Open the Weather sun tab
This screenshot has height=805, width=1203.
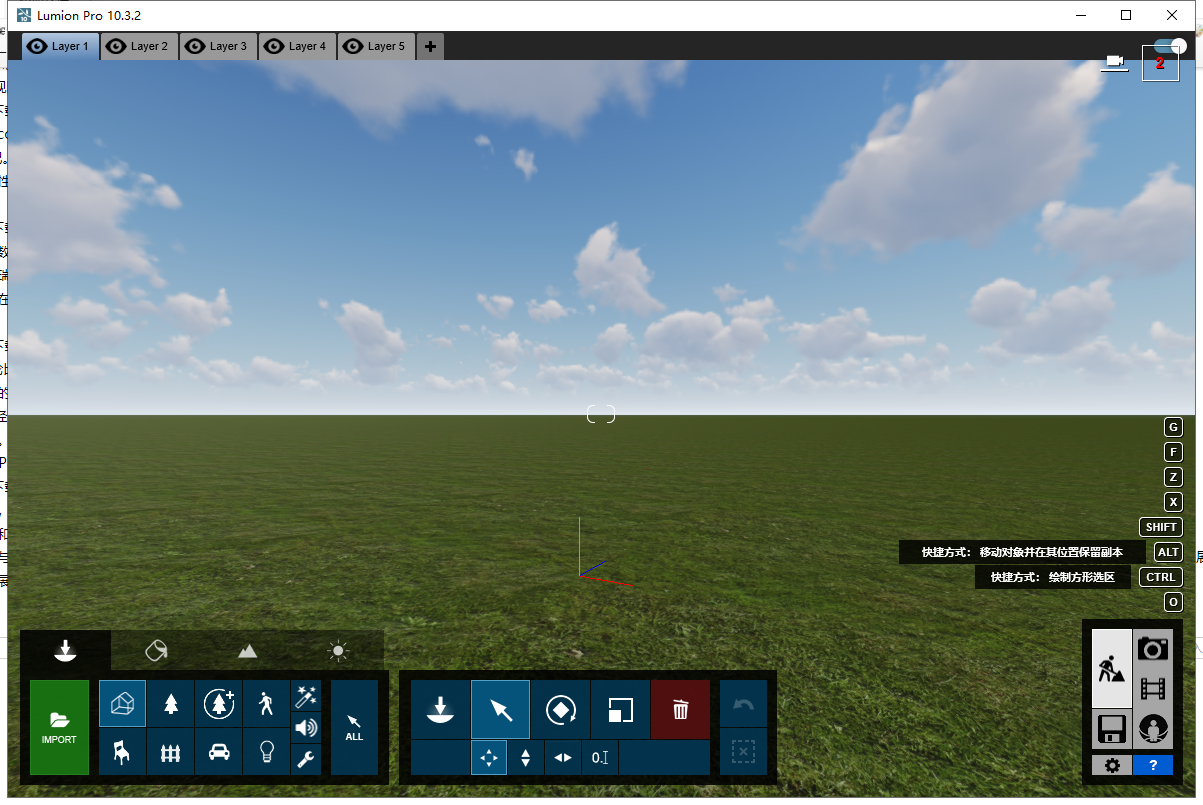[x=338, y=651]
